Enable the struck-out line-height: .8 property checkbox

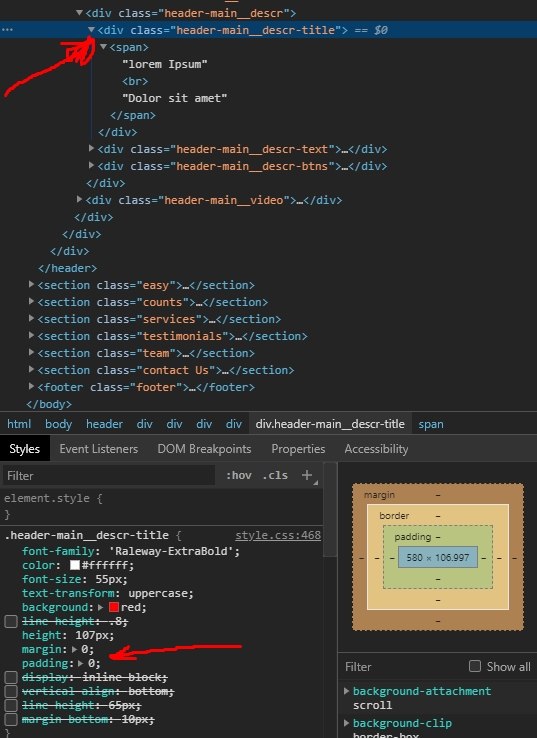coord(11,621)
